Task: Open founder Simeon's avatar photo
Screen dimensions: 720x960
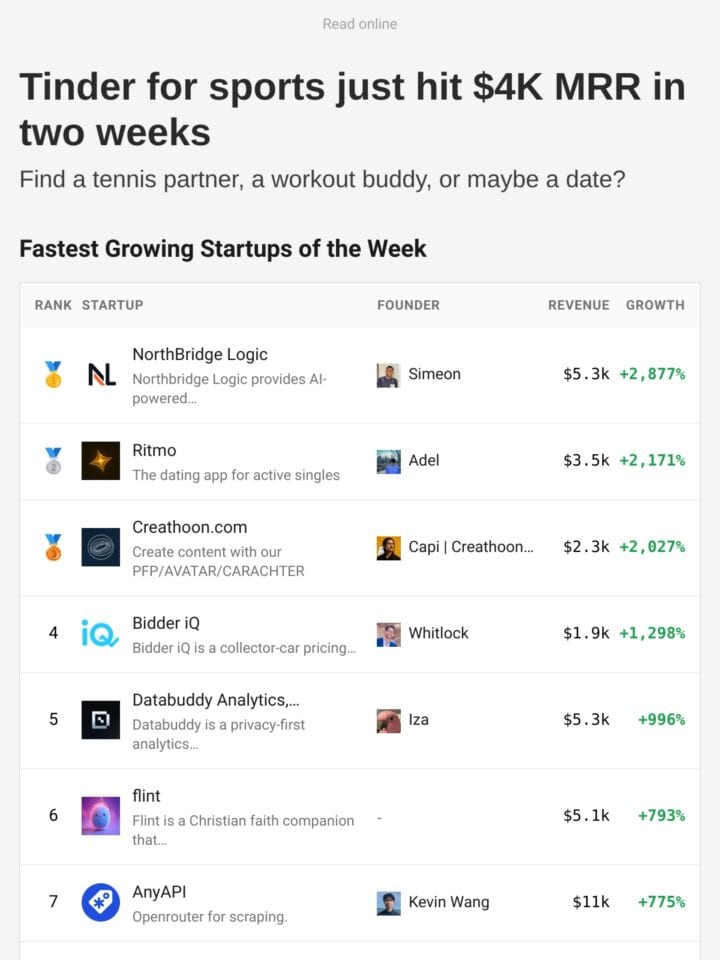Action: pyautogui.click(x=388, y=375)
